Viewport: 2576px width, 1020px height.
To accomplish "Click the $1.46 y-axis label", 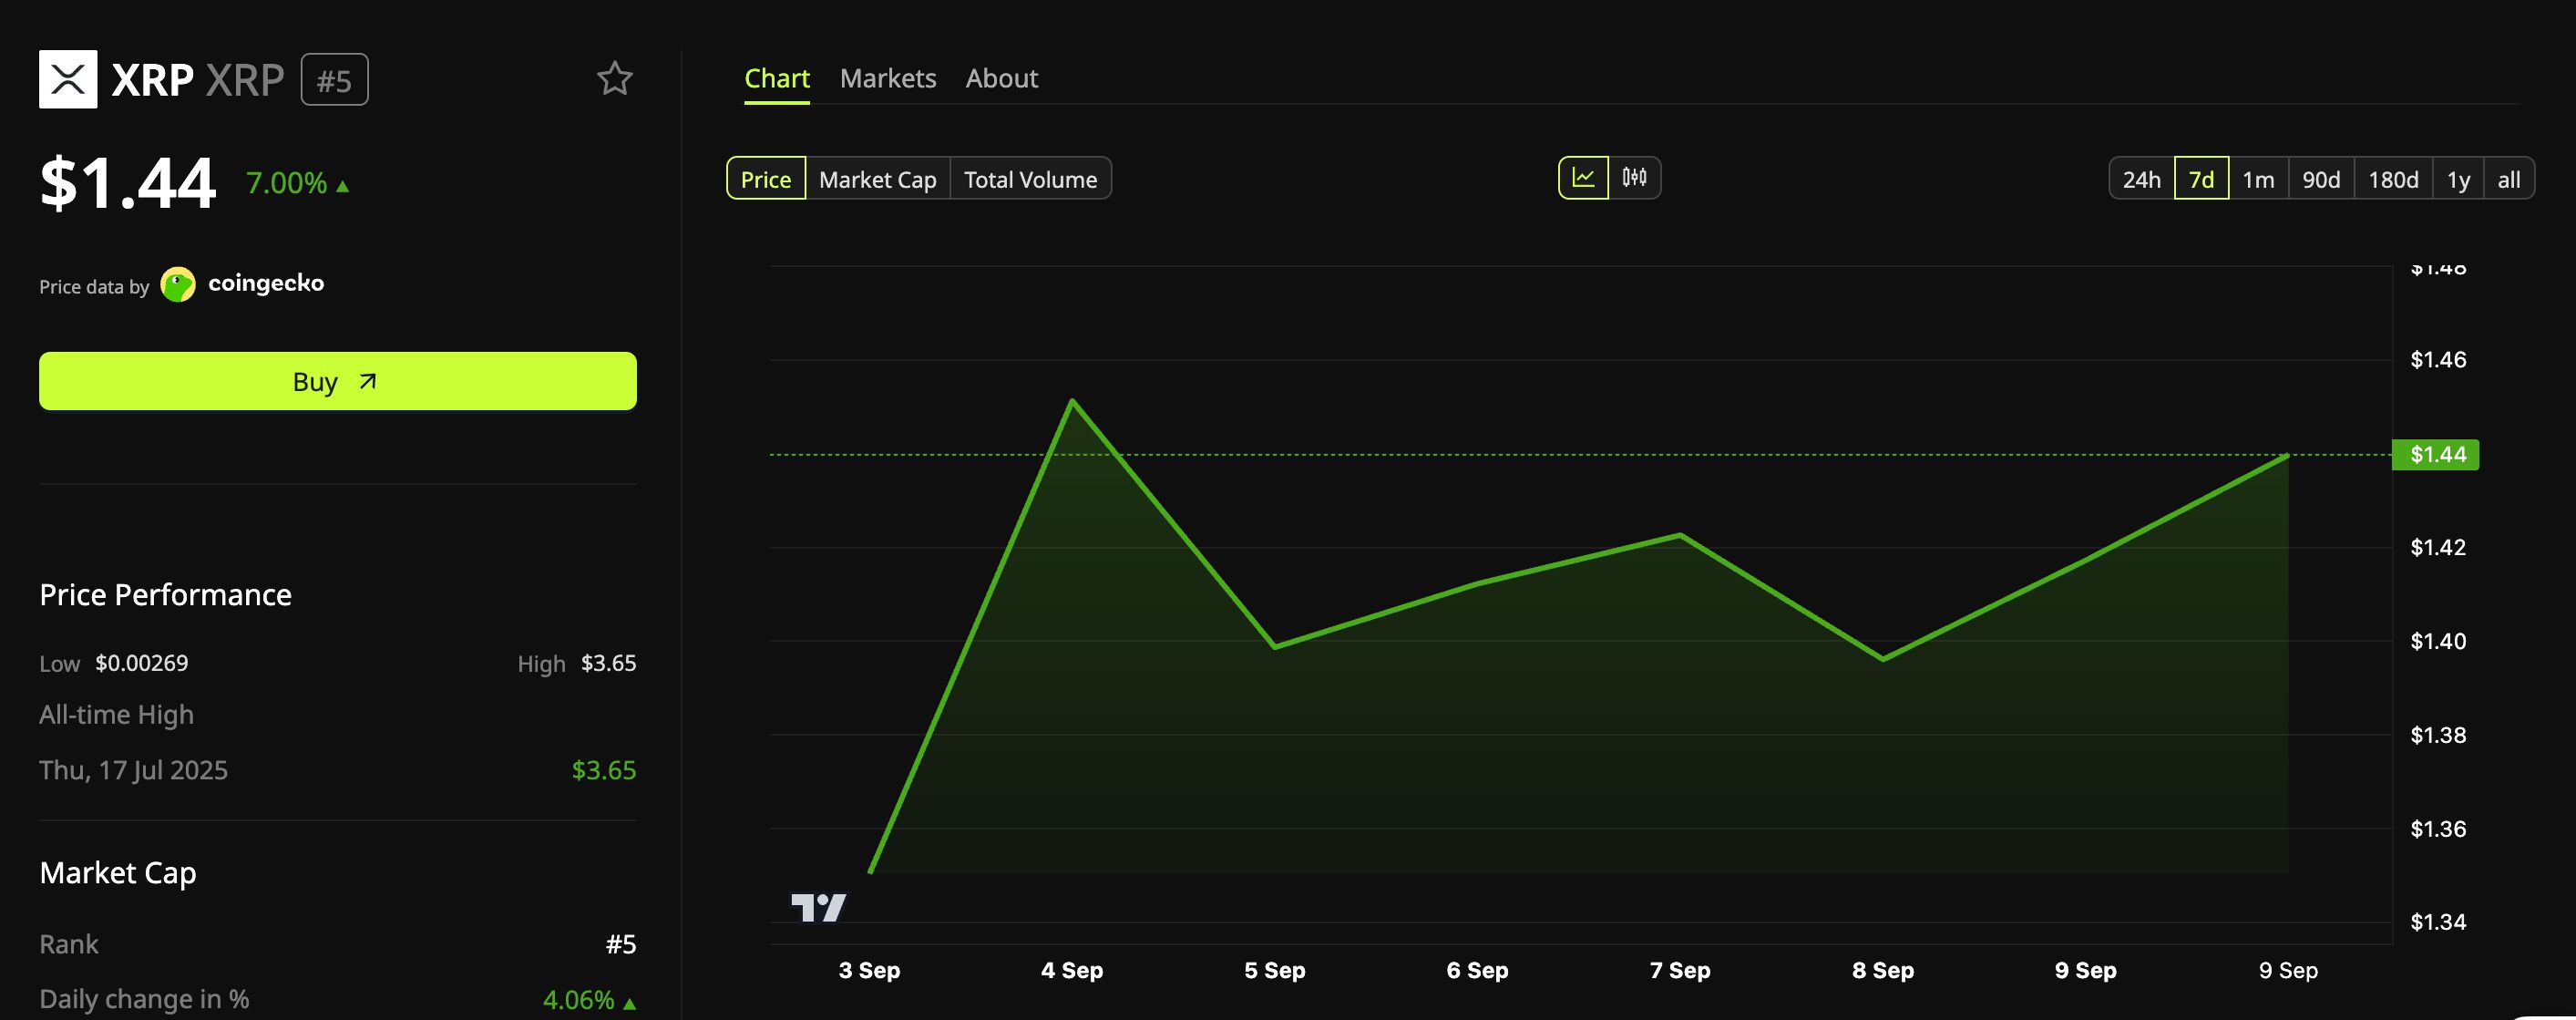I will 2438,360.
